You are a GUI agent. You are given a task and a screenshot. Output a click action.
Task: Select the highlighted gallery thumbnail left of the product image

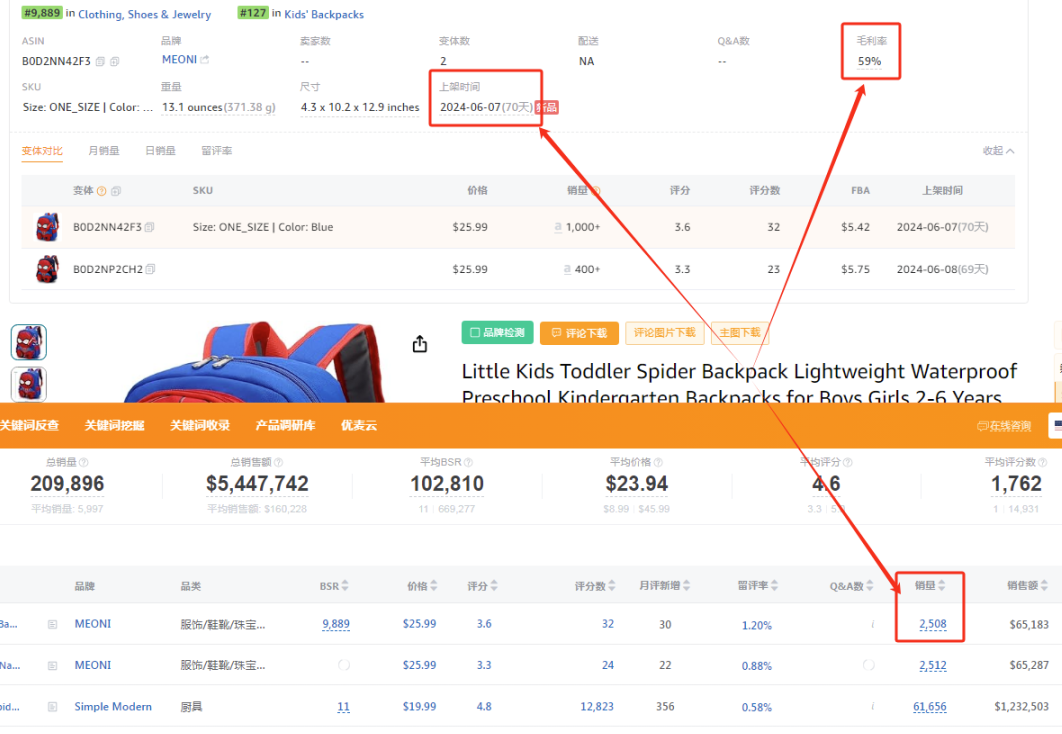click(x=28, y=342)
